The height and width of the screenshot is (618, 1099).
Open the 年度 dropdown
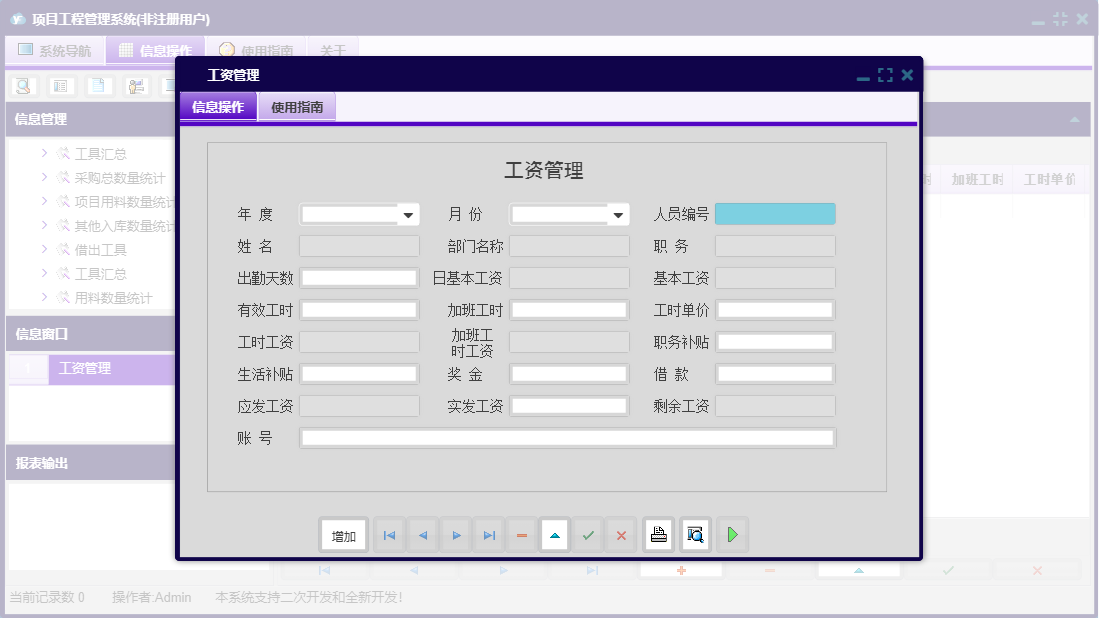click(x=406, y=213)
